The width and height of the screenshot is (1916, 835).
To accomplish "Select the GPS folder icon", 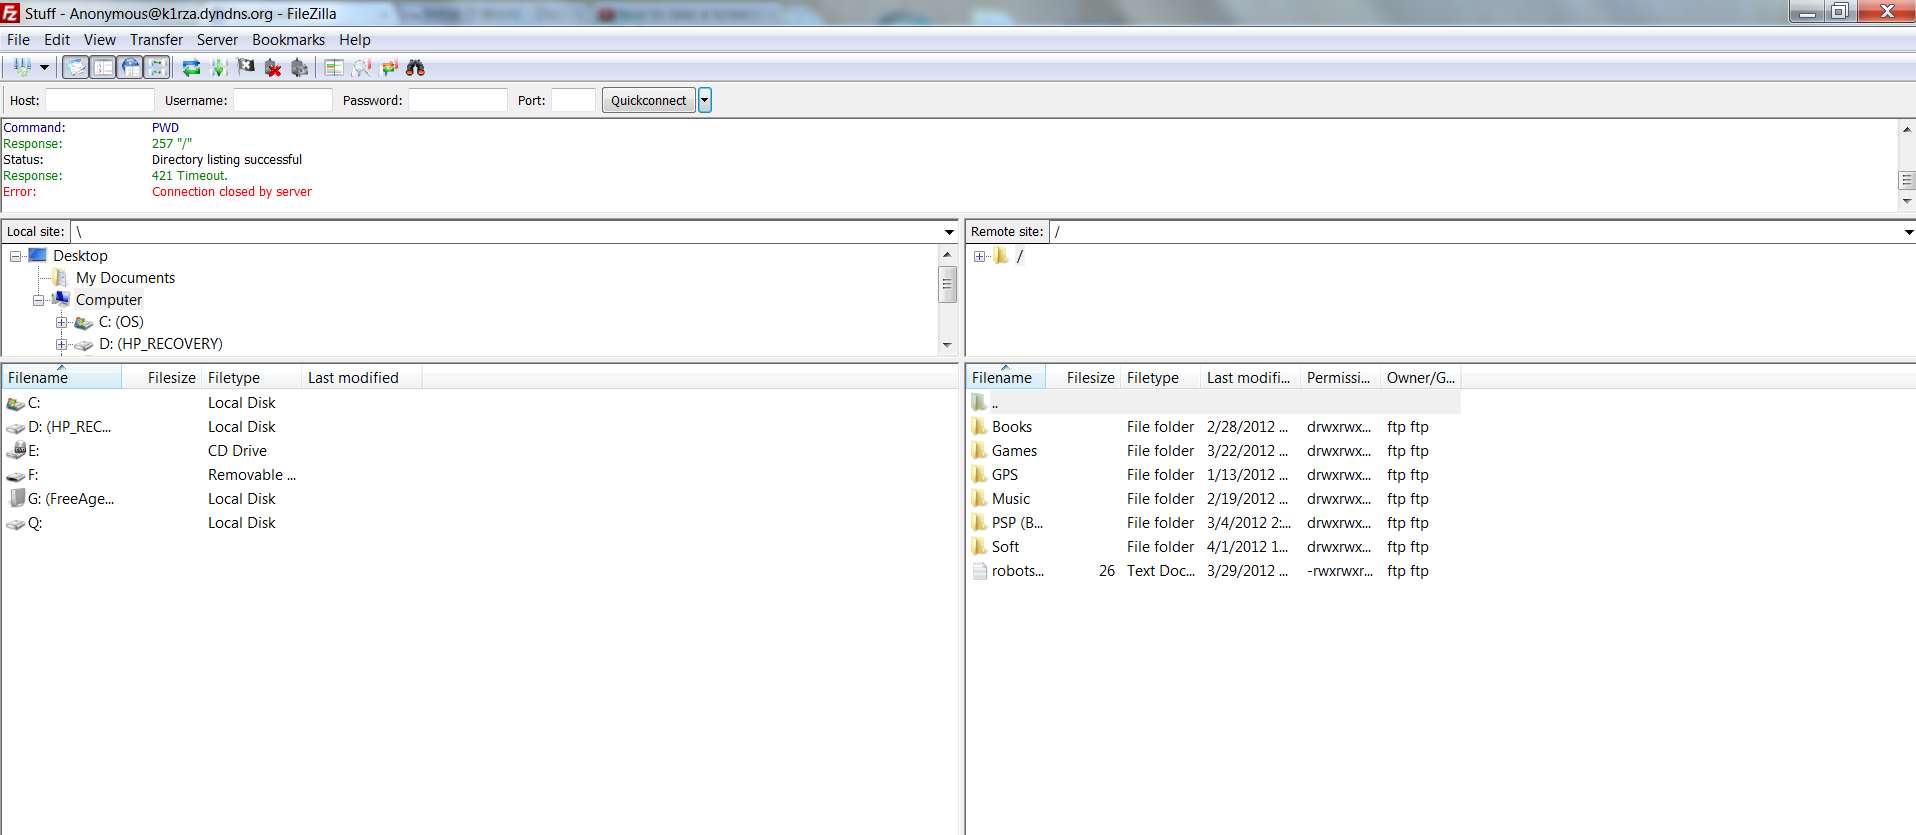I will pyautogui.click(x=979, y=474).
